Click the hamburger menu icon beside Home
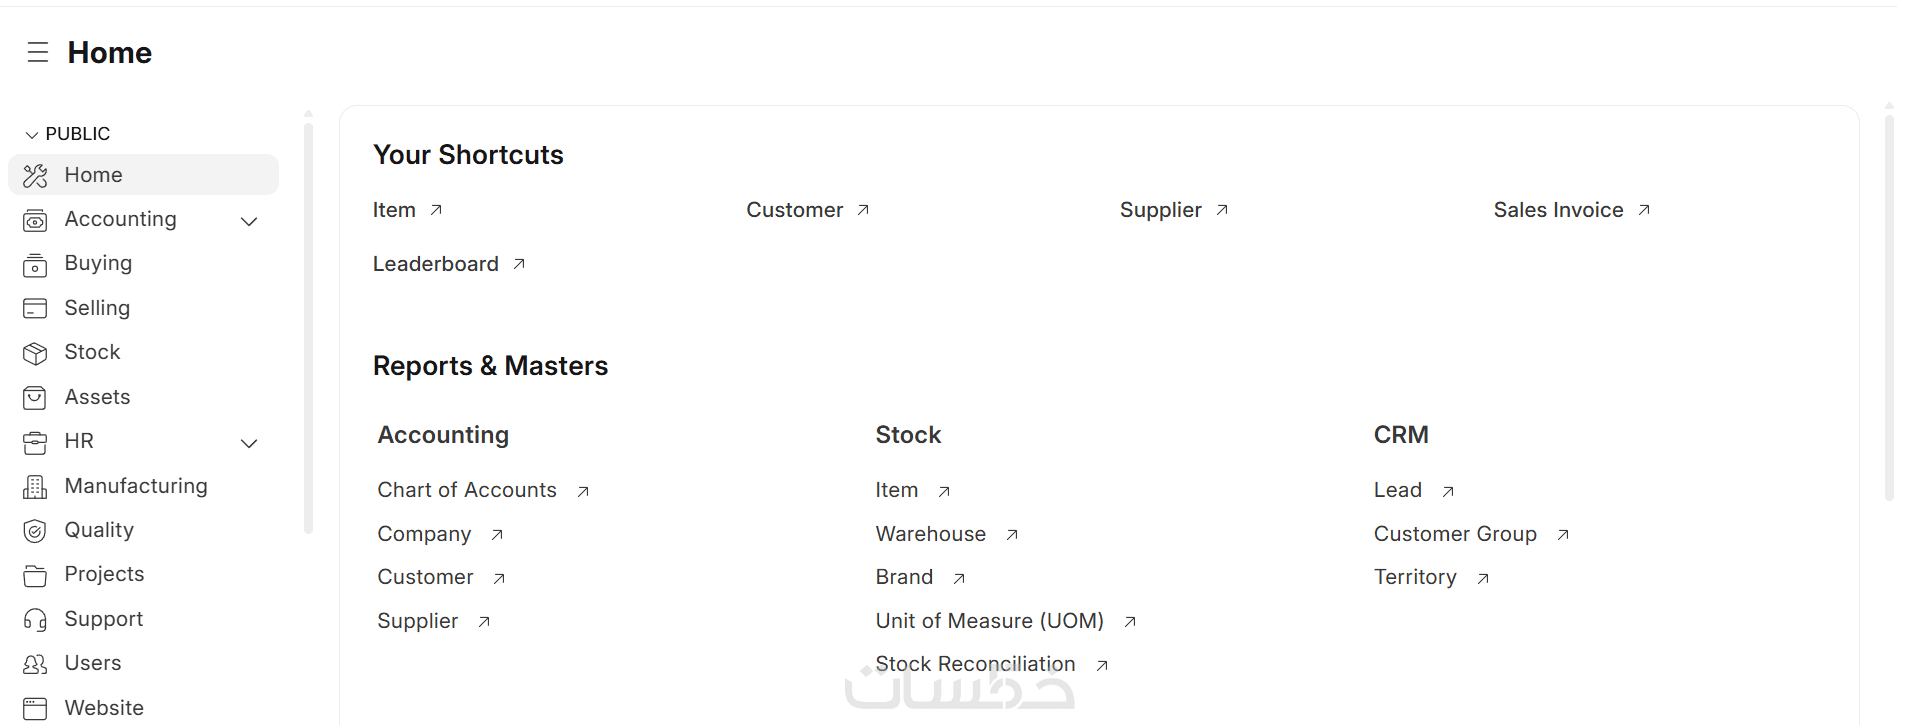The image size is (1920, 725). (38, 52)
